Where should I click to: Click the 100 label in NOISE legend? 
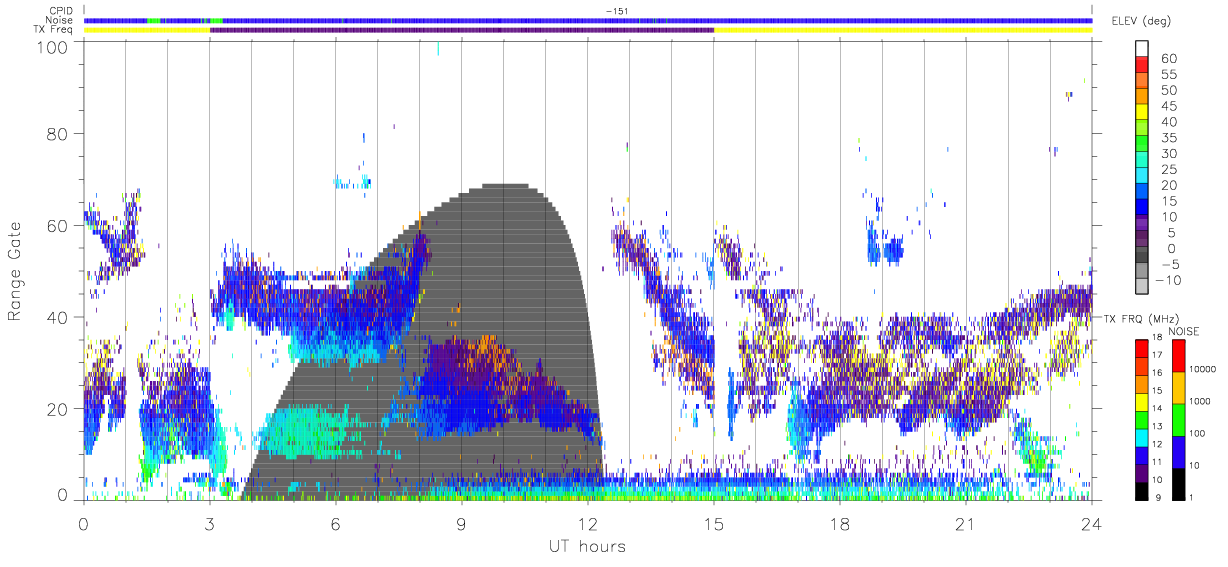1195,435
